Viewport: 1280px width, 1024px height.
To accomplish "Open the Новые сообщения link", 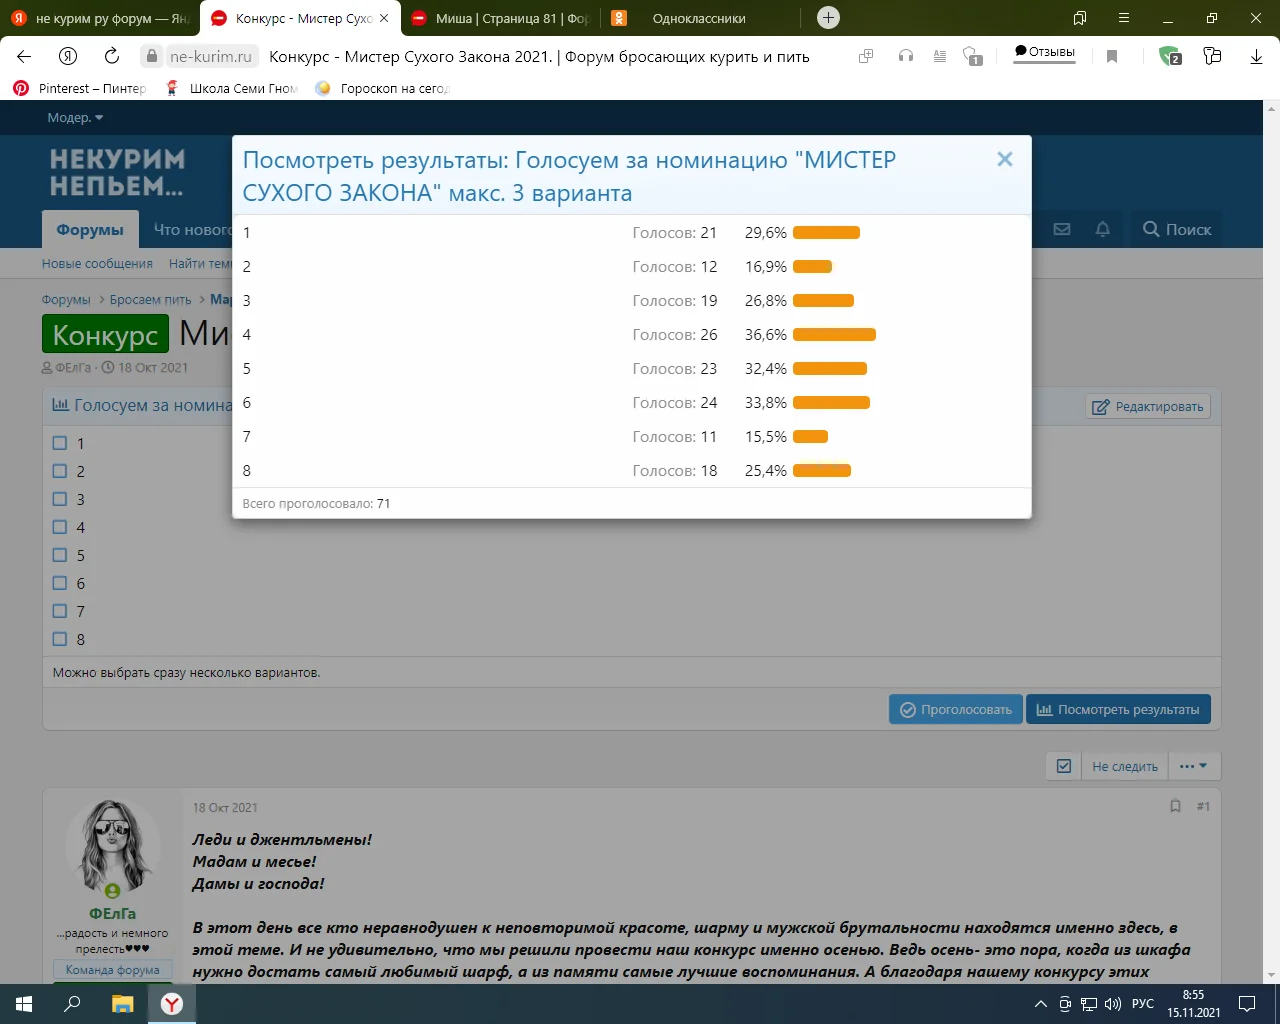I will [97, 264].
